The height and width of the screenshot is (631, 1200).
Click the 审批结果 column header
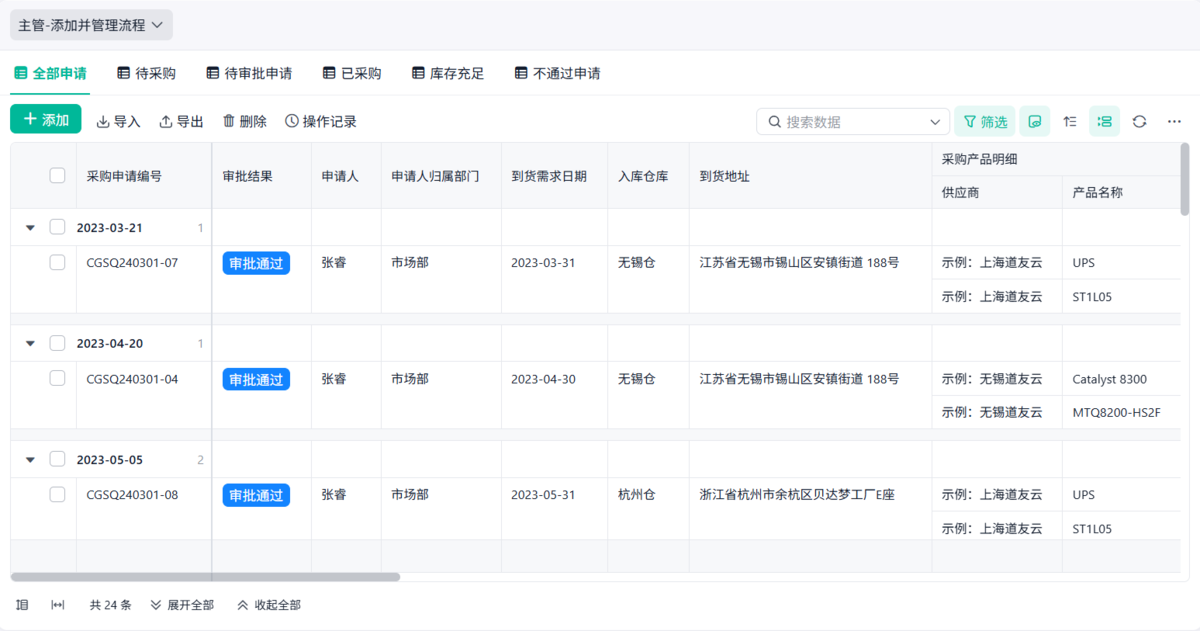(261, 176)
